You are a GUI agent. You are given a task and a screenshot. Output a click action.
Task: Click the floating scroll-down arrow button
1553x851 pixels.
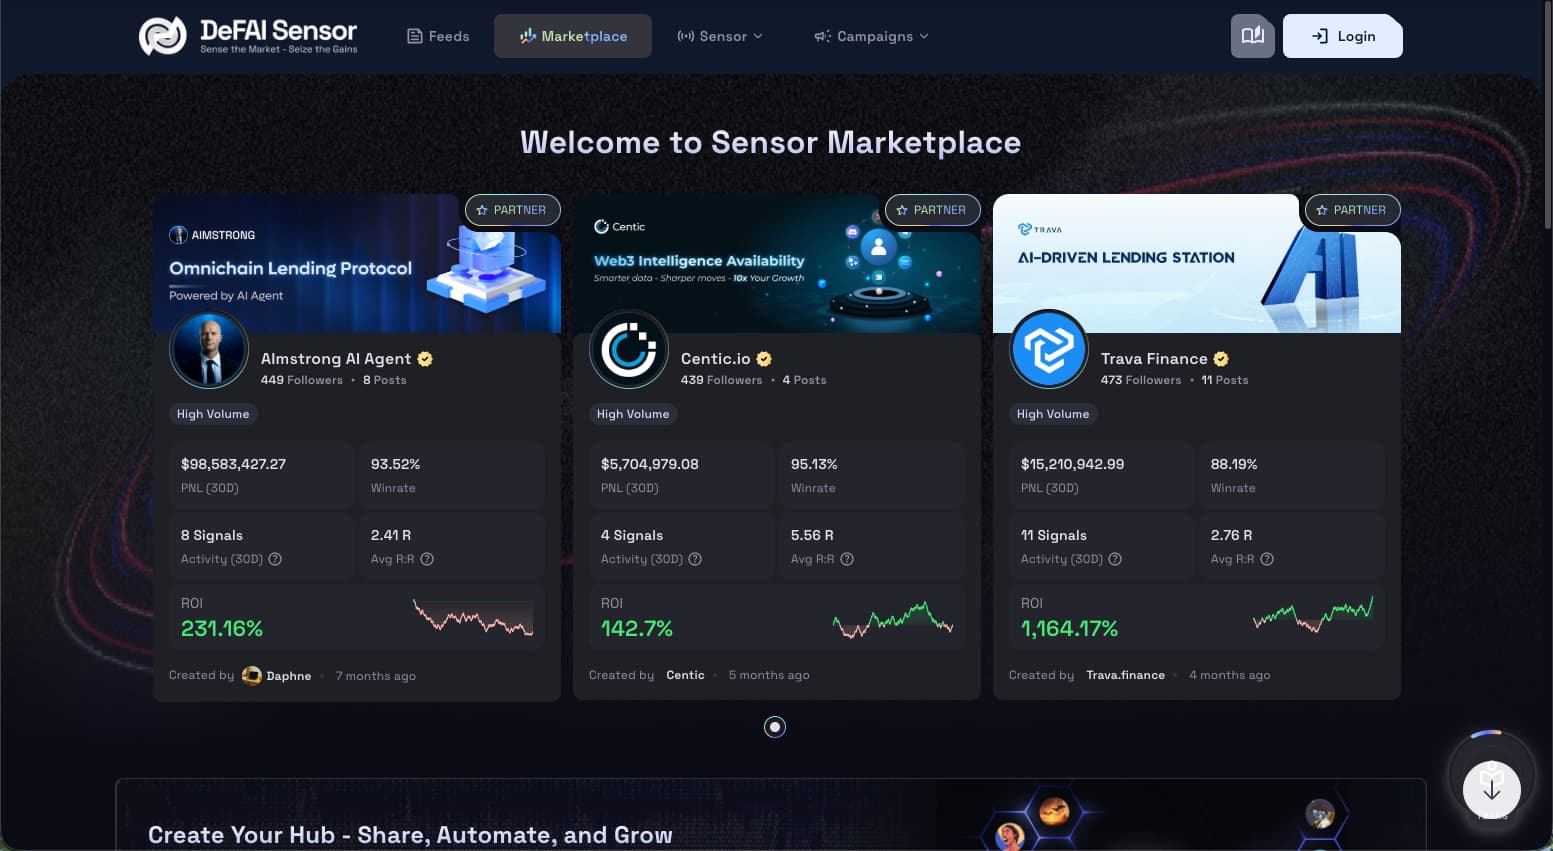point(1491,789)
